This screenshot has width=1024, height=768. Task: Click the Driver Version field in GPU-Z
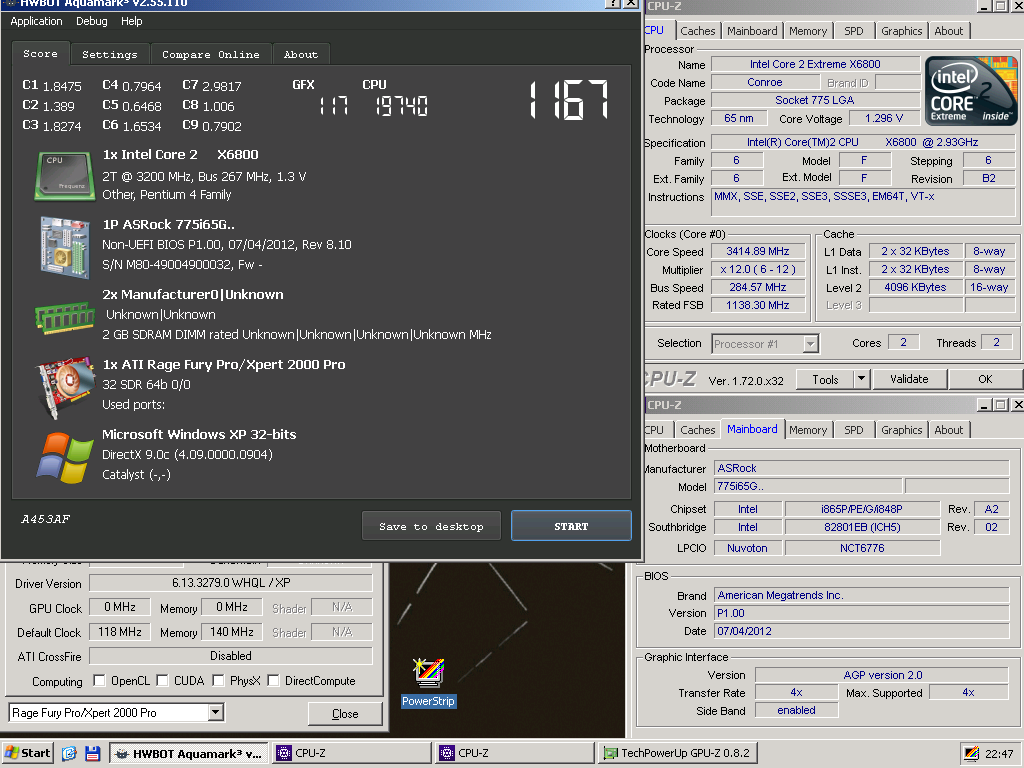(x=231, y=583)
